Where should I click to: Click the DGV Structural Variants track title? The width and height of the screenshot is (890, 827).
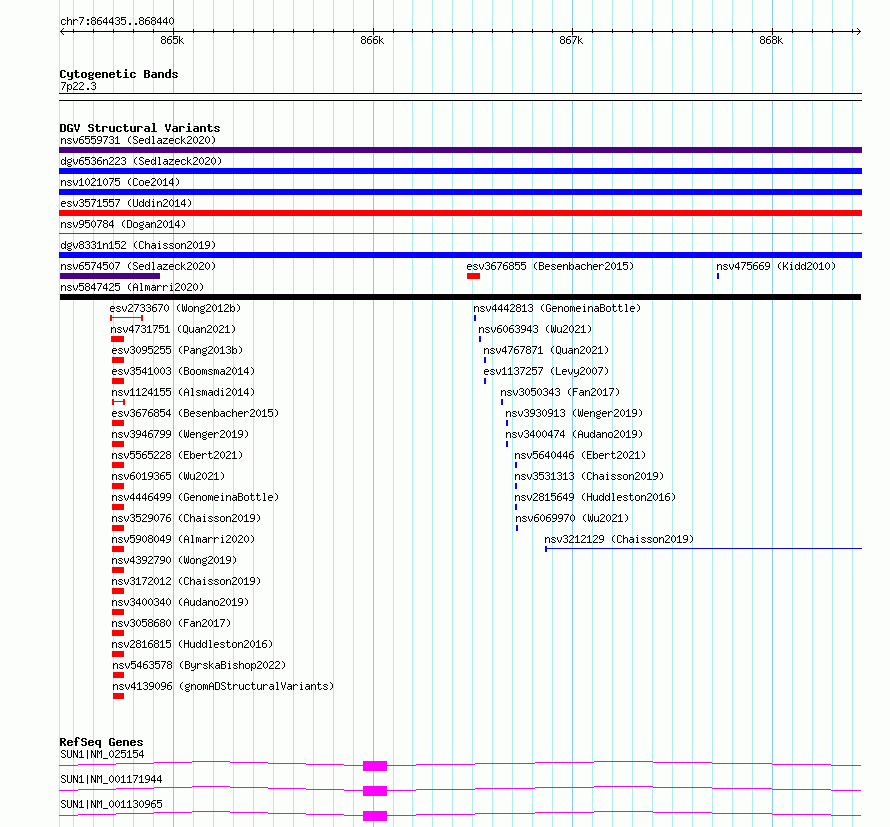[x=140, y=128]
